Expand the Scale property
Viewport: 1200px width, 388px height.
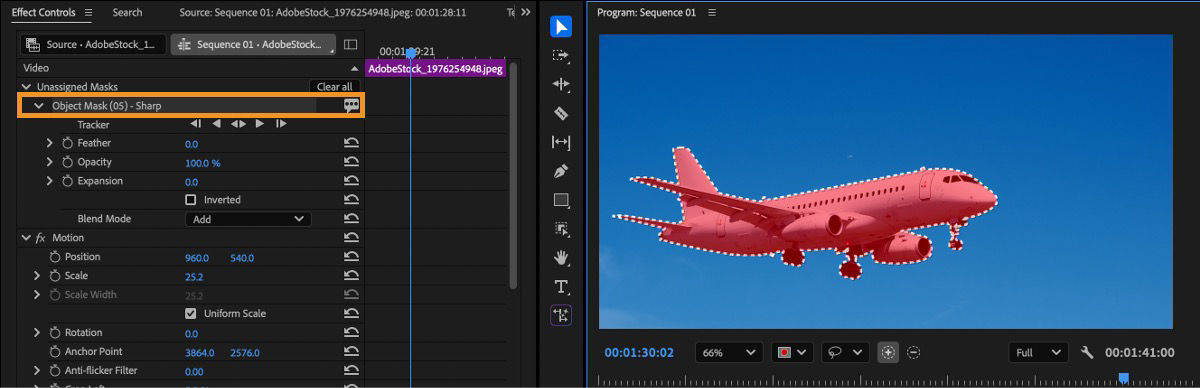tap(38, 276)
